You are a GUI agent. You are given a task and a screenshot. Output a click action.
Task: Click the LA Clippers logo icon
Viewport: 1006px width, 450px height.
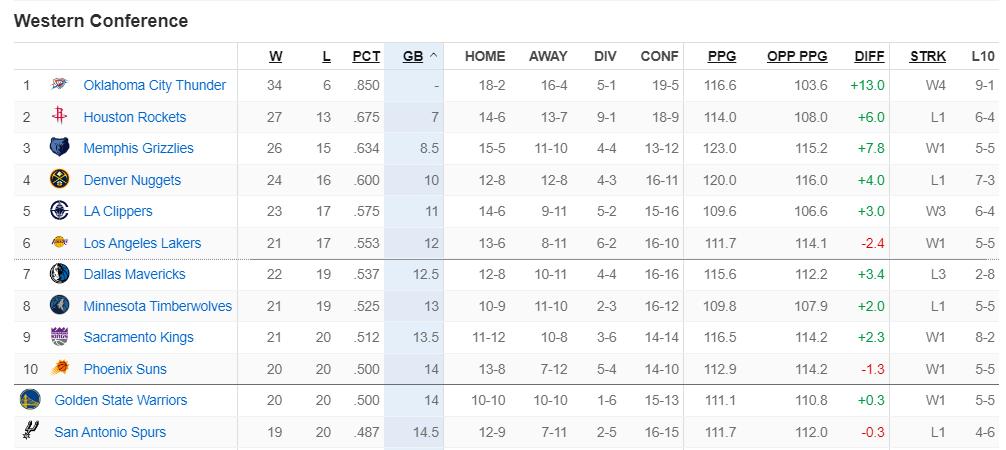[x=59, y=212]
